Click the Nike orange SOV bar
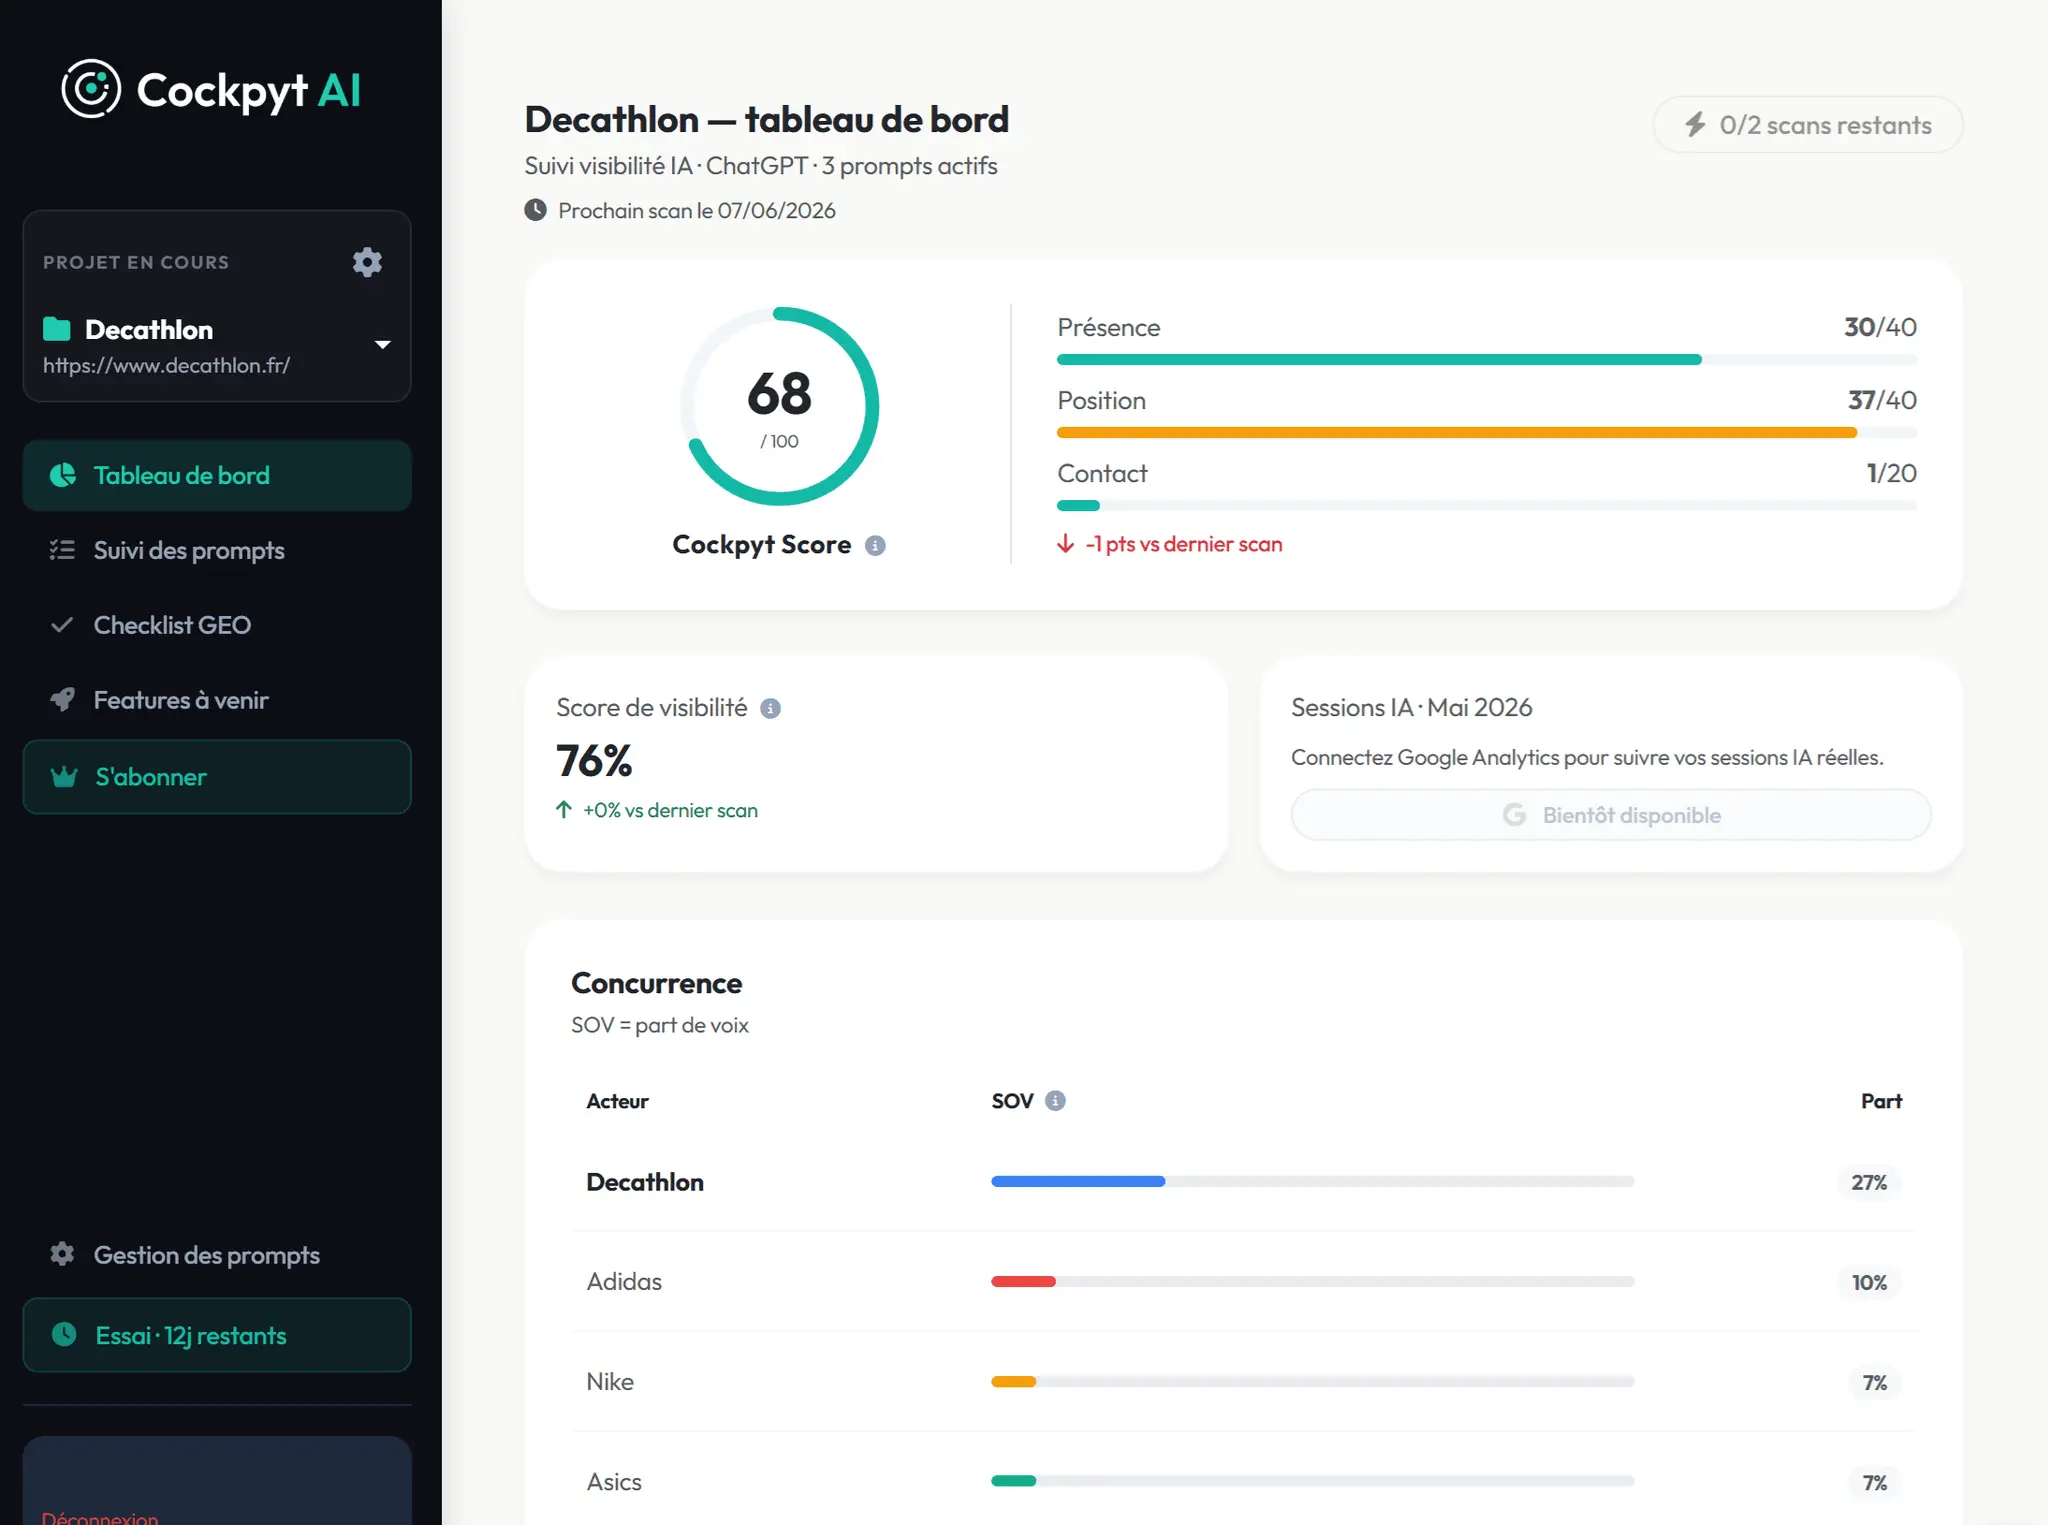This screenshot has width=2048, height=1525. coord(1014,1382)
